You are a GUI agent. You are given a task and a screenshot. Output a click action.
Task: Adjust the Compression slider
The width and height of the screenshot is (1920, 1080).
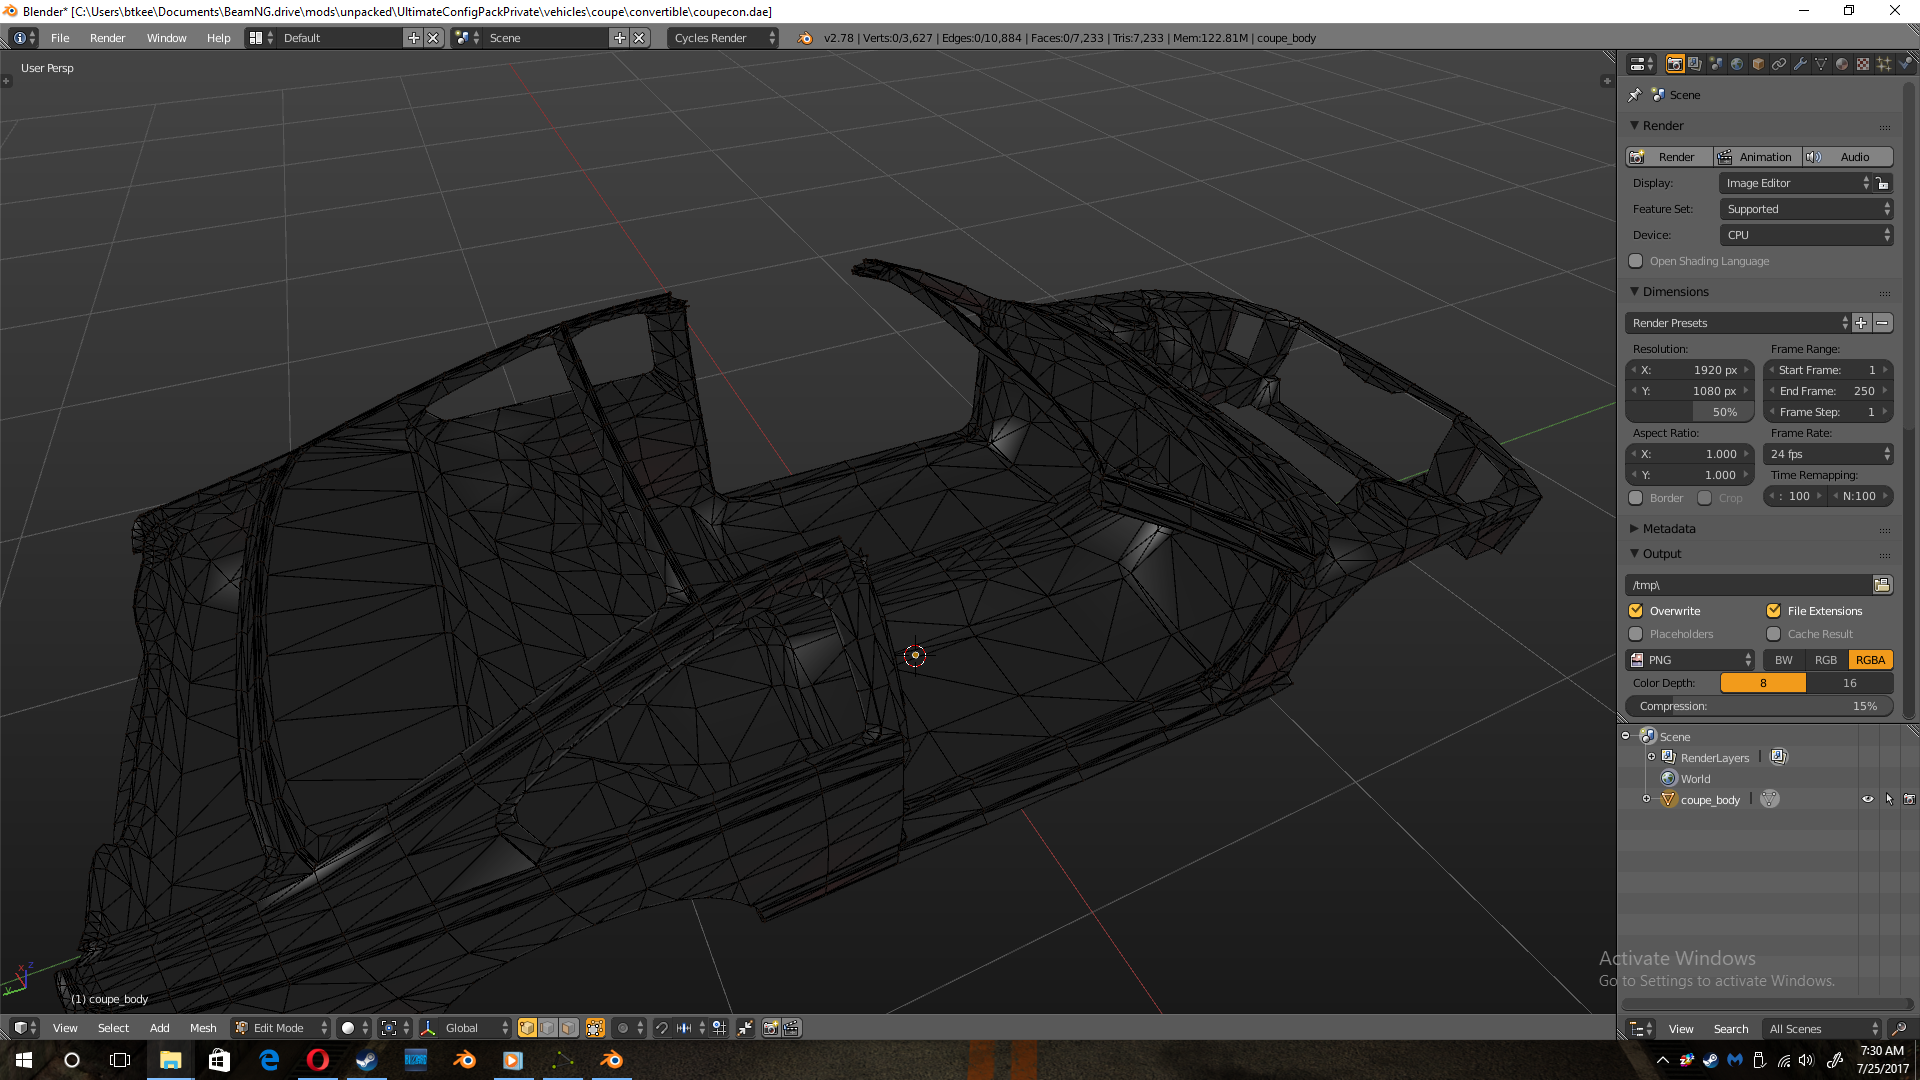[x=1758, y=706]
